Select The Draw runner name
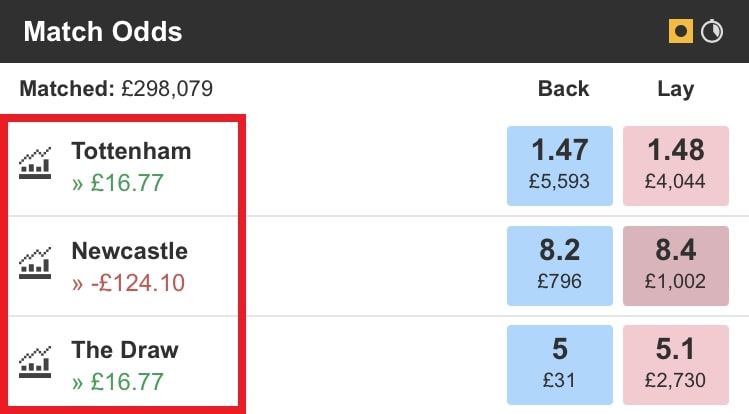 coord(125,350)
